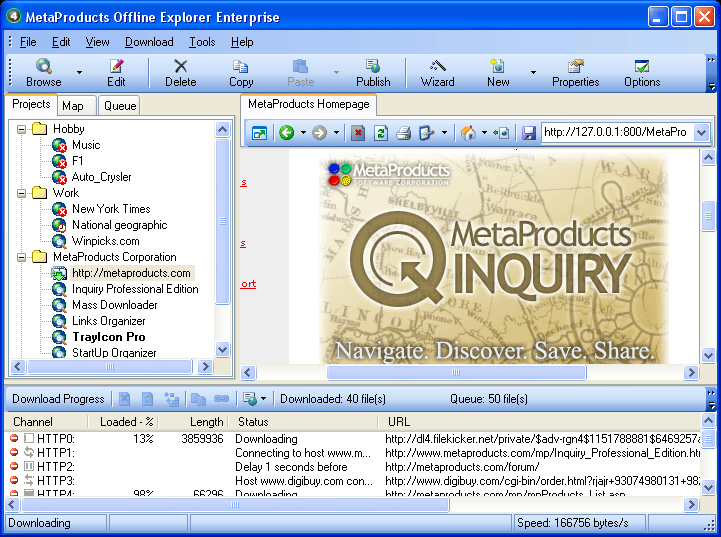Click the URL address input field
Viewport: 721px width, 537px height.
617,132
